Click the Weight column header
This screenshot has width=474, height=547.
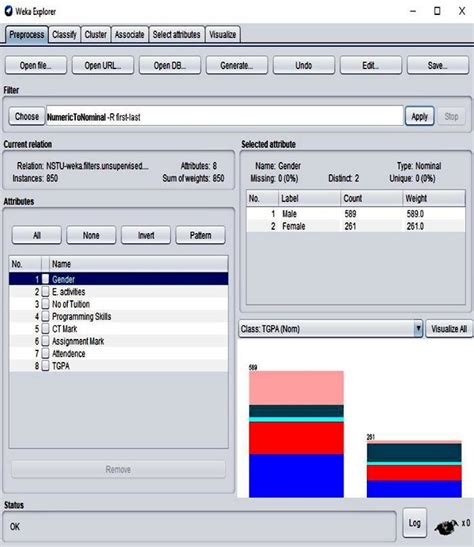(x=434, y=198)
